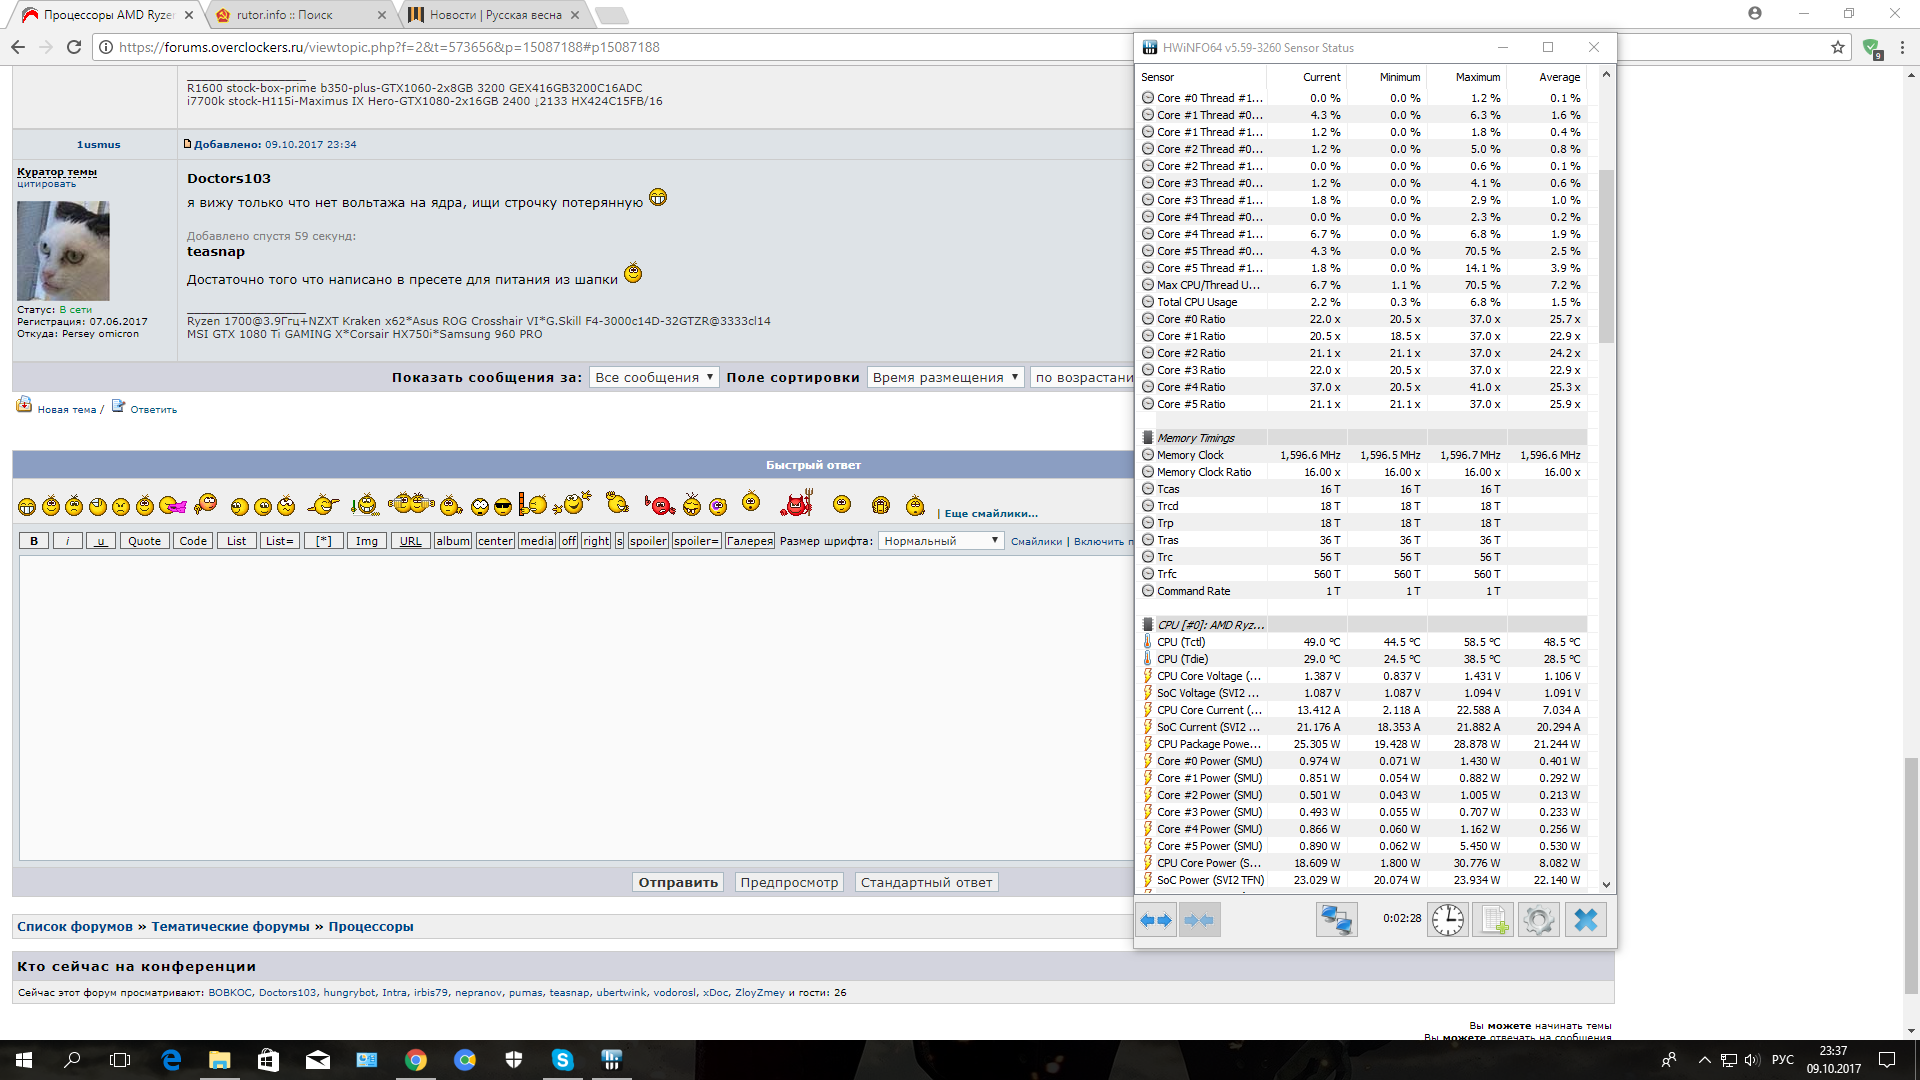This screenshot has width=1920, height=1080.
Task: Toggle bold B formatting button
Action: click(34, 541)
